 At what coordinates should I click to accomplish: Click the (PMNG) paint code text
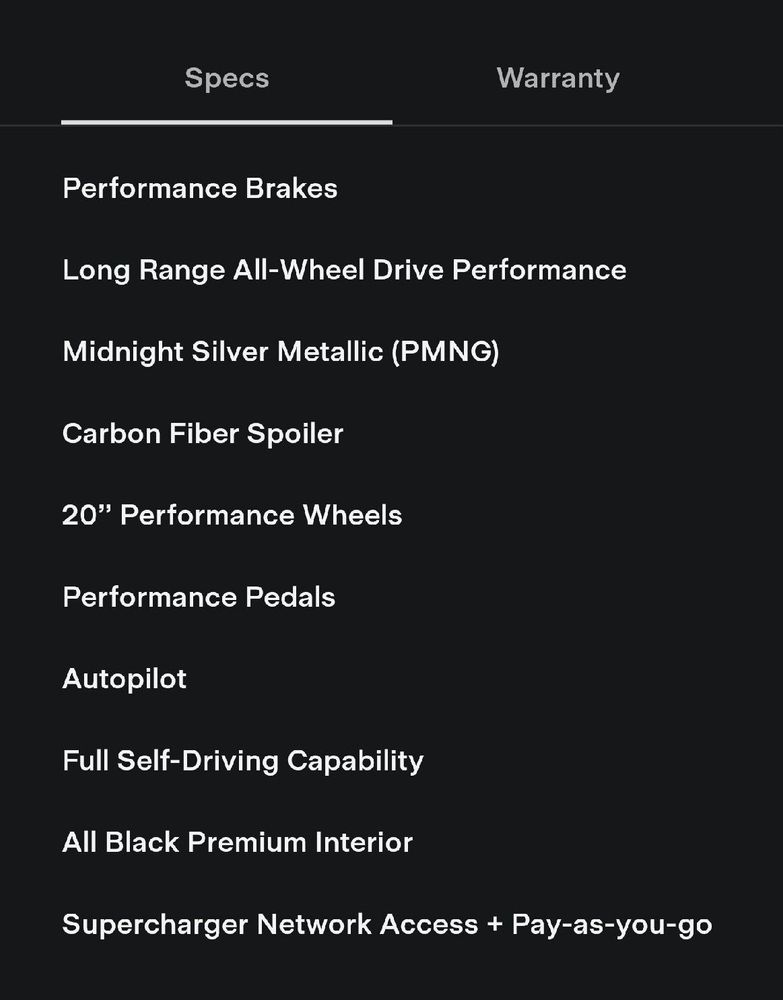(445, 352)
